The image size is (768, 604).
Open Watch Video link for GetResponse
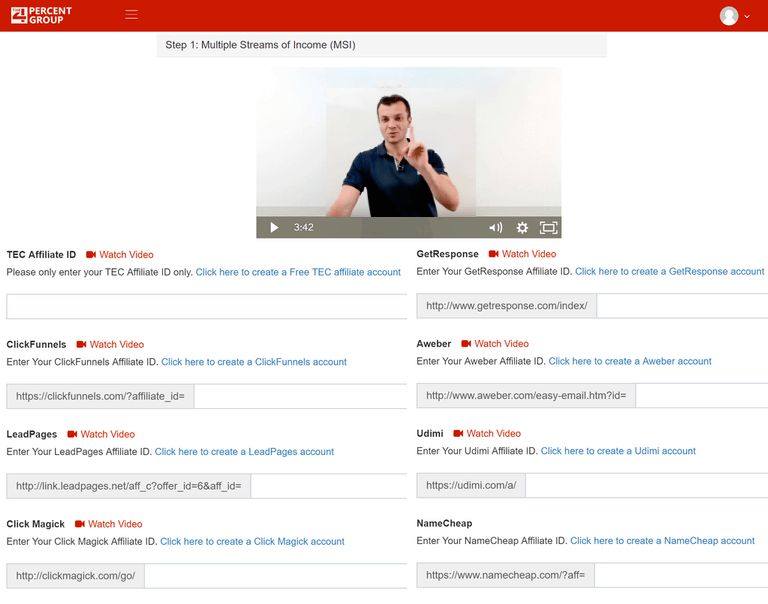(529, 254)
